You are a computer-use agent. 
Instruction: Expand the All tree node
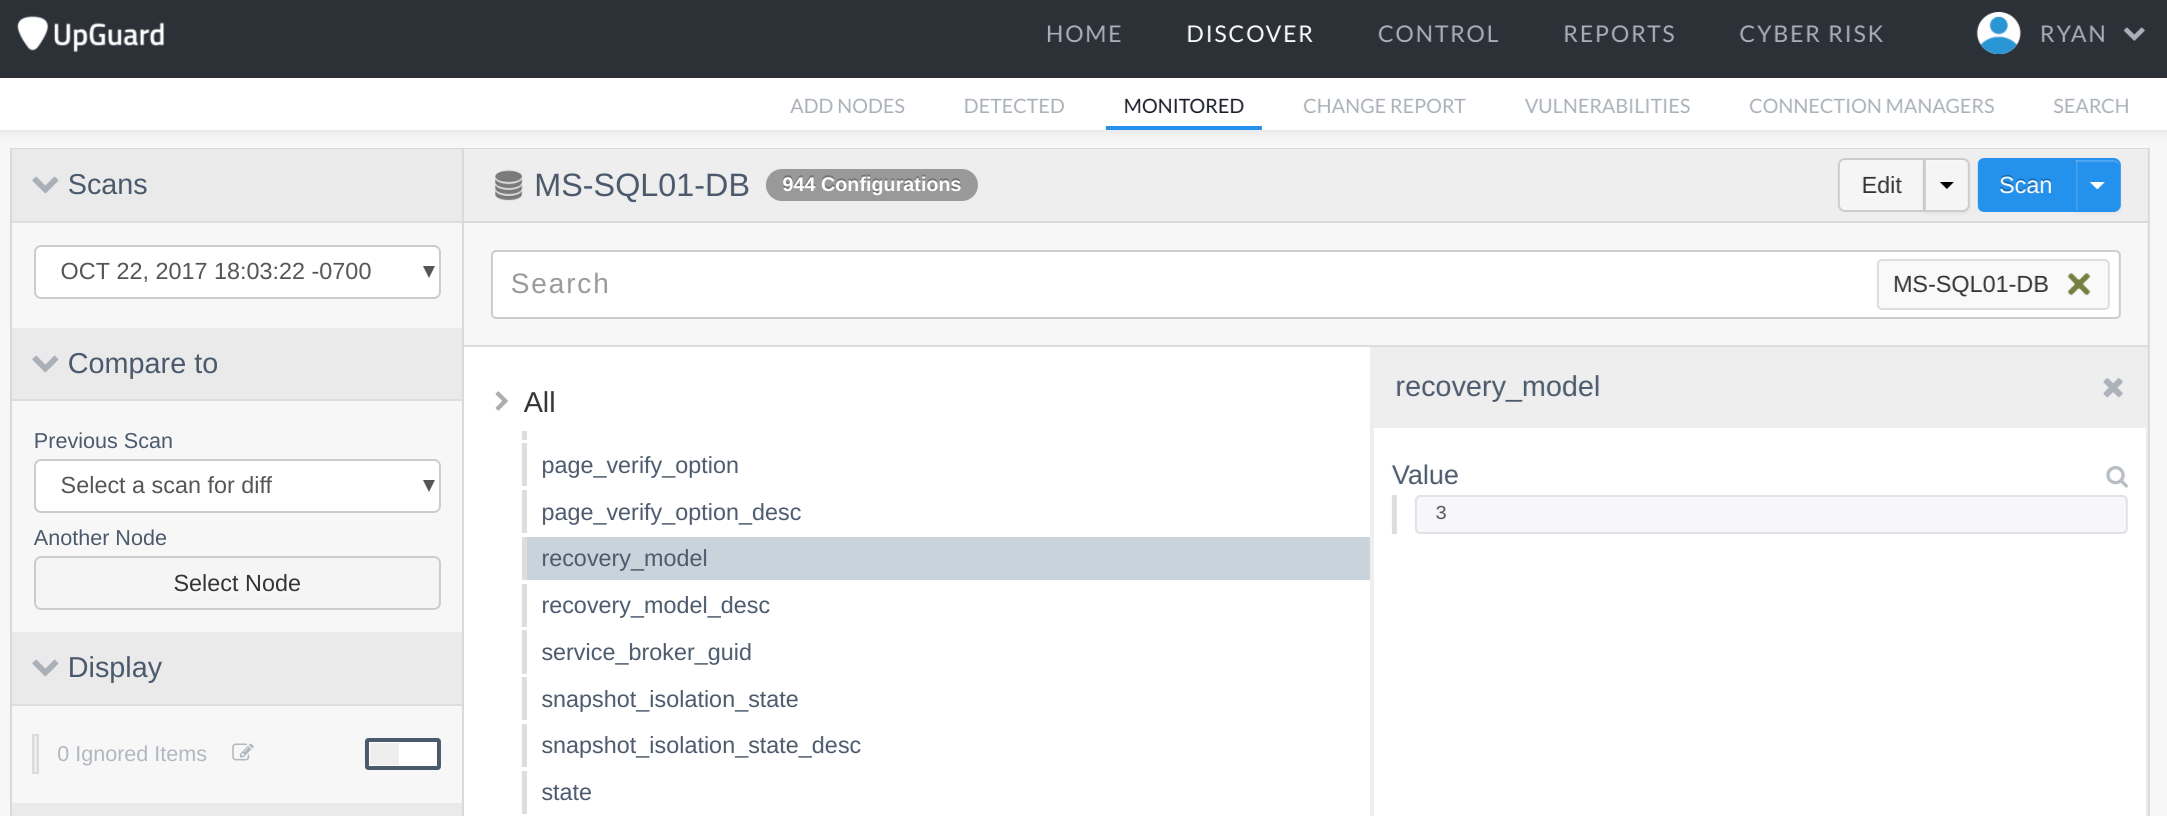[501, 401]
